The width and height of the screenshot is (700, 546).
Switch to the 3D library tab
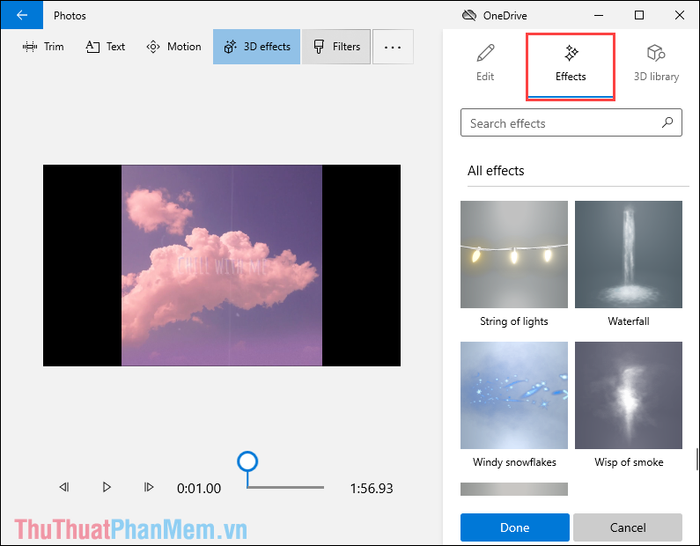point(656,63)
